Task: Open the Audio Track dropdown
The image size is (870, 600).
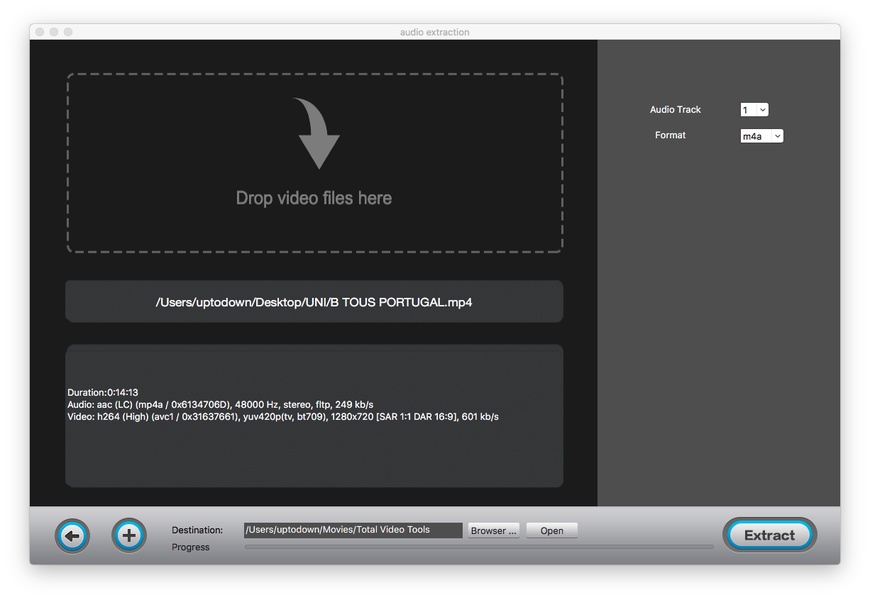Action: point(754,110)
